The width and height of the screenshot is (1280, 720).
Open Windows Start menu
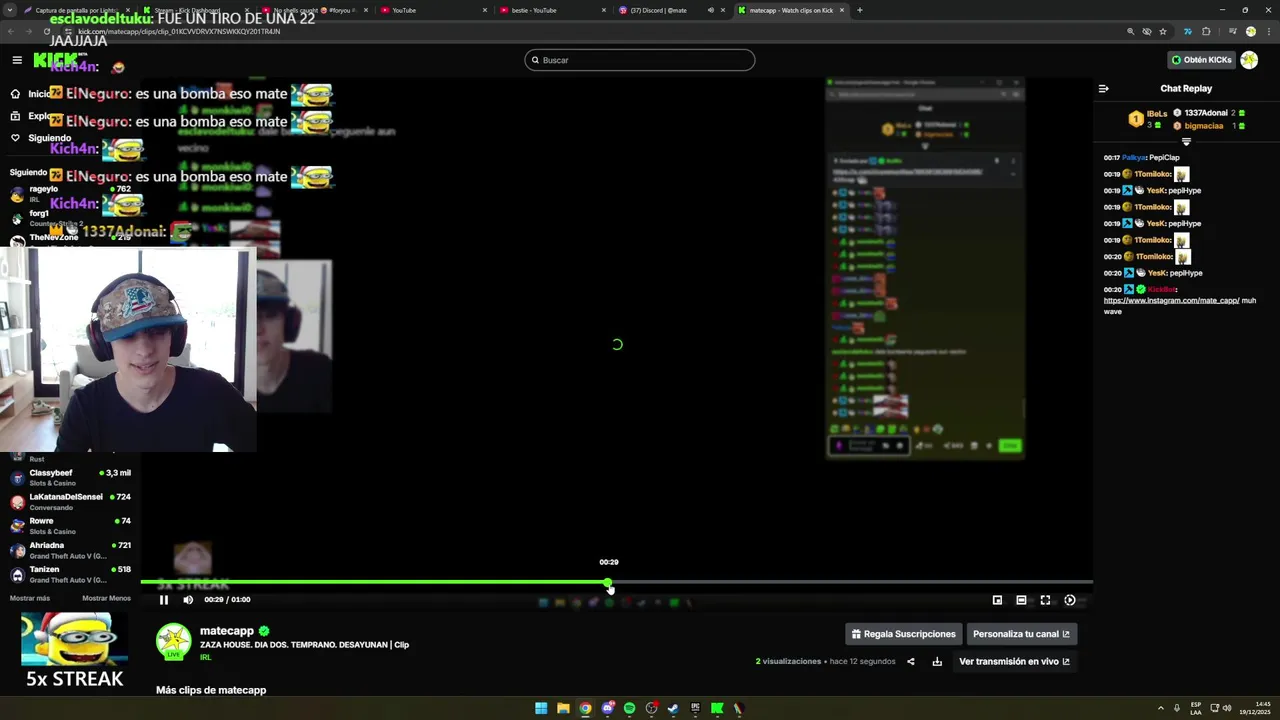[541, 708]
